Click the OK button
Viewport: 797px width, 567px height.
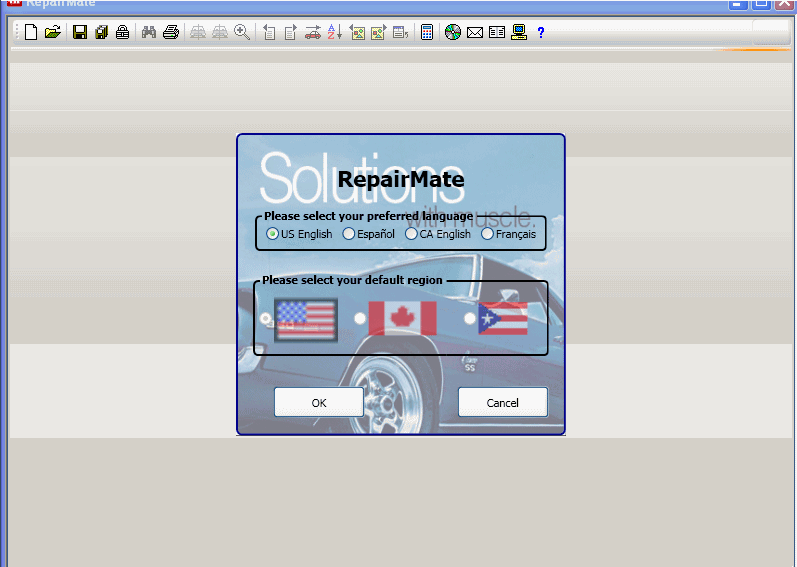(319, 402)
